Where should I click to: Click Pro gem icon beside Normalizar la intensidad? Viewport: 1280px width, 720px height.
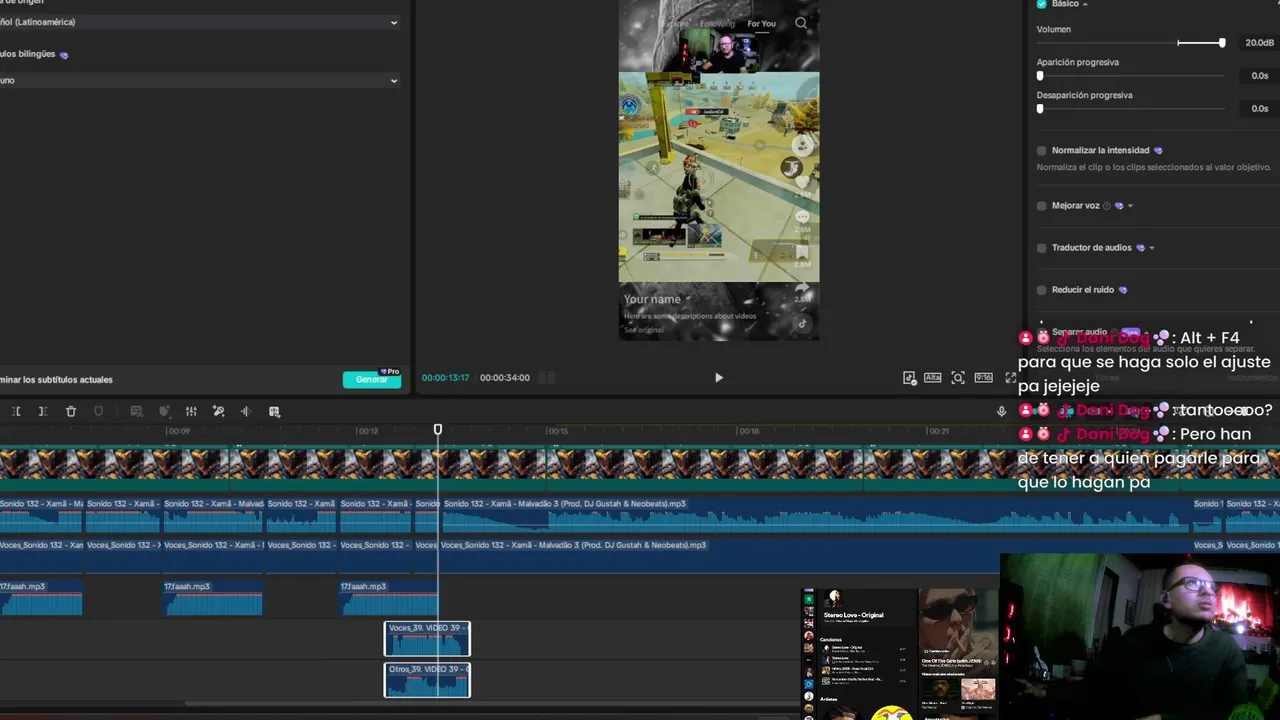(x=1158, y=151)
